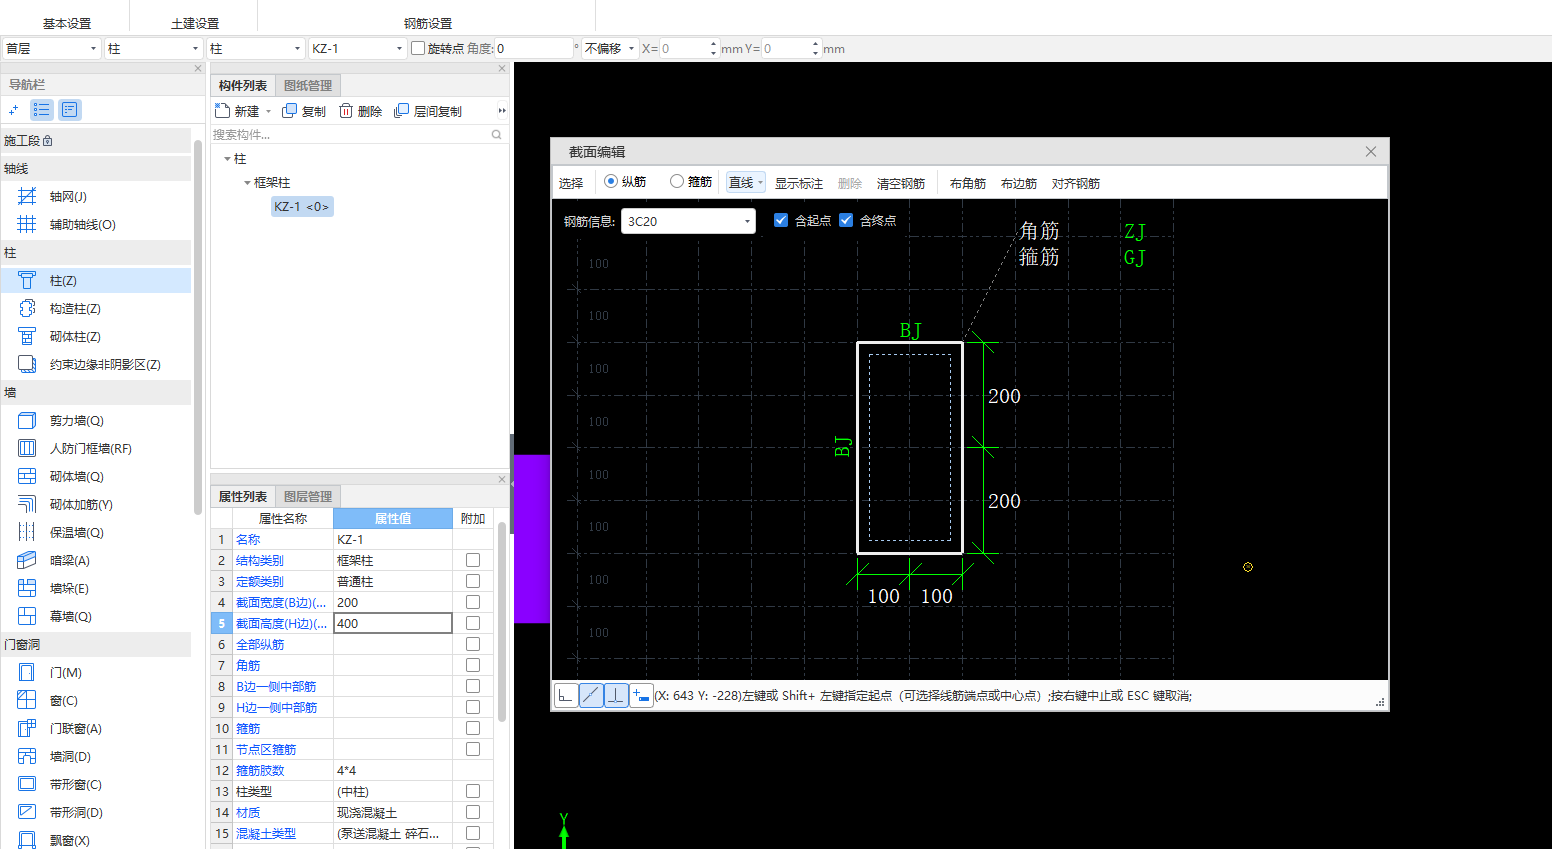Click 显示标注 button
This screenshot has width=1552, height=849.
[x=799, y=183]
